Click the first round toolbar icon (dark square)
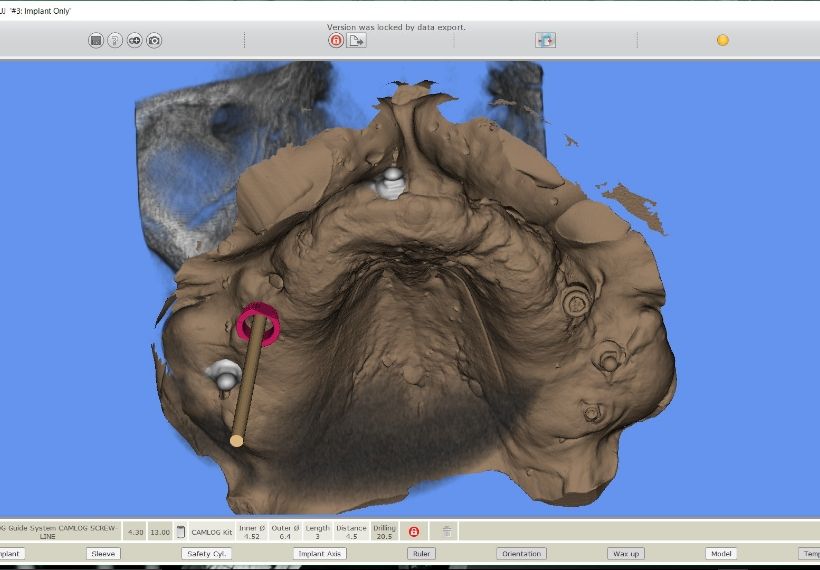This screenshot has height=570, width=820. (x=96, y=40)
